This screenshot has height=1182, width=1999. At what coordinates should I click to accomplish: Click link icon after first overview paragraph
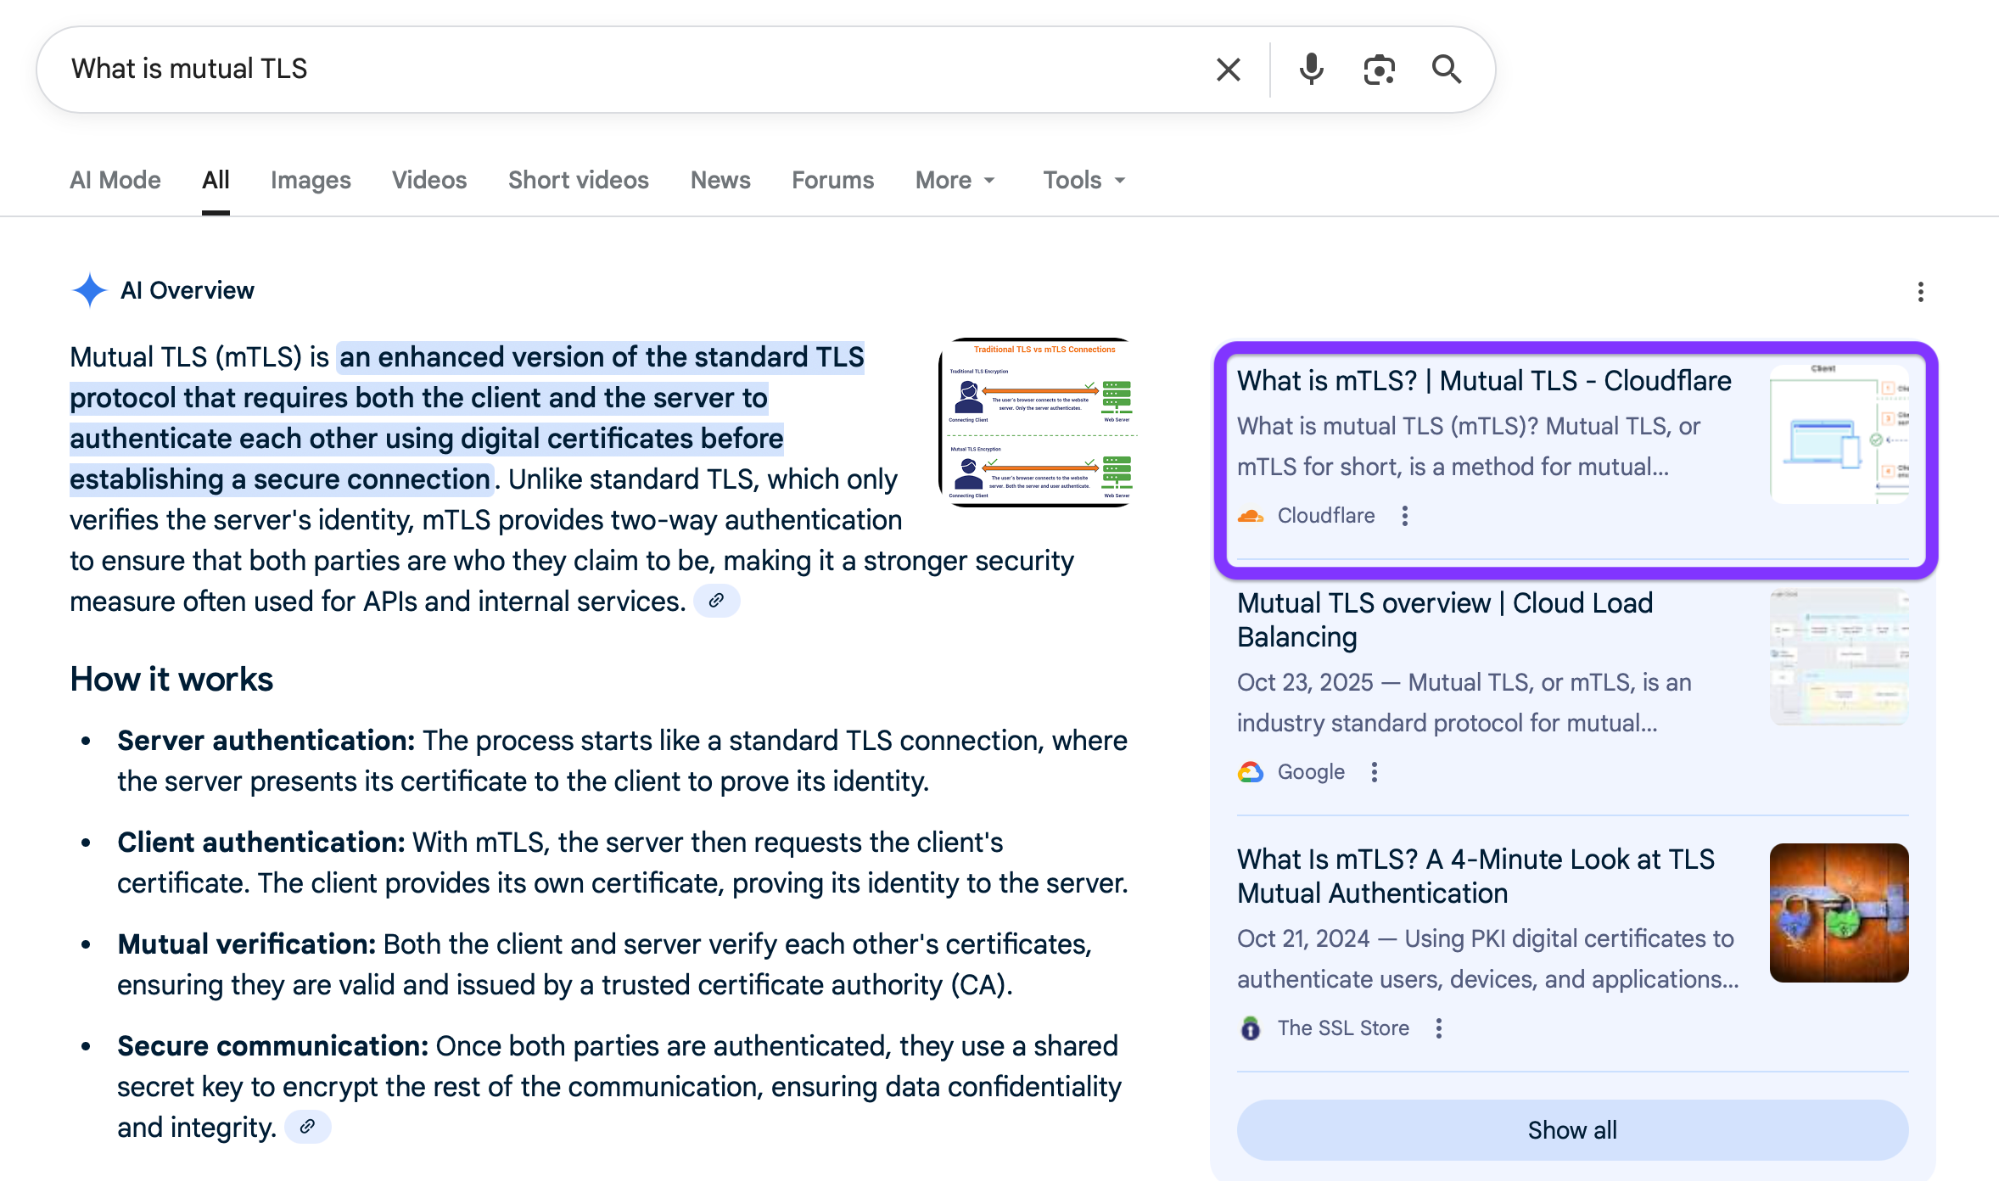716,601
